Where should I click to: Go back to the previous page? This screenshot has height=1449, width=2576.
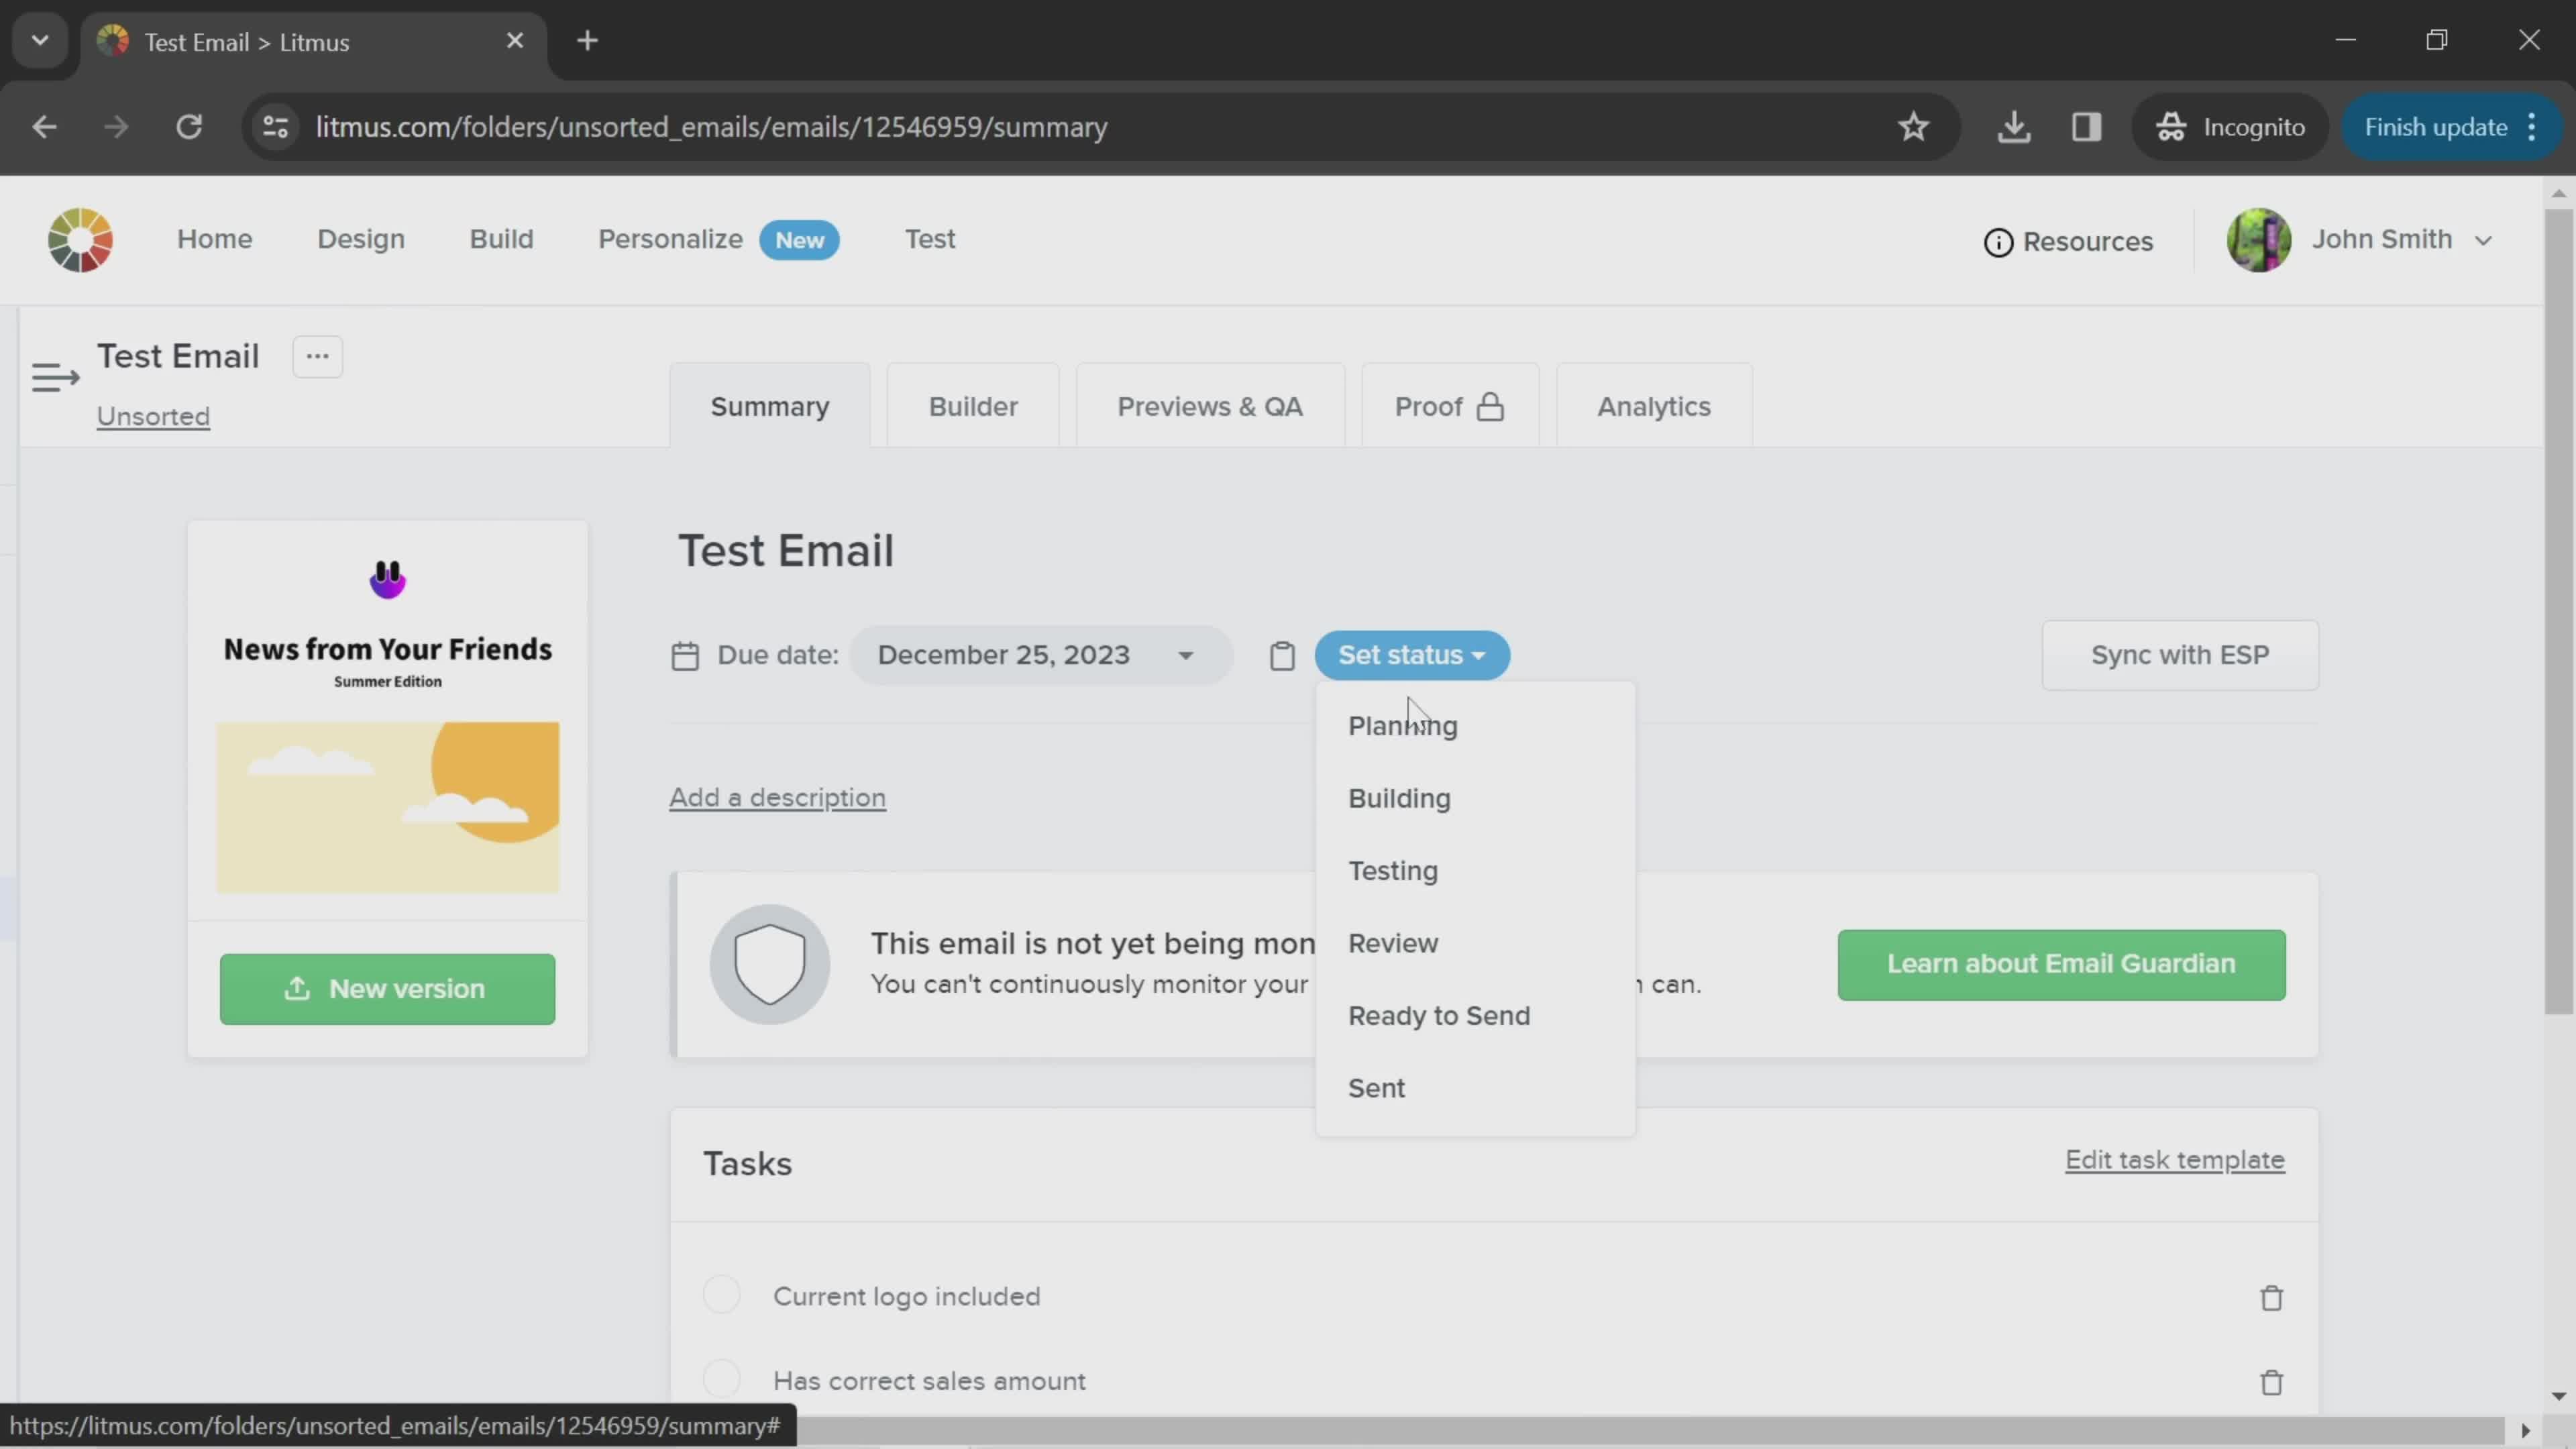pos(44,127)
